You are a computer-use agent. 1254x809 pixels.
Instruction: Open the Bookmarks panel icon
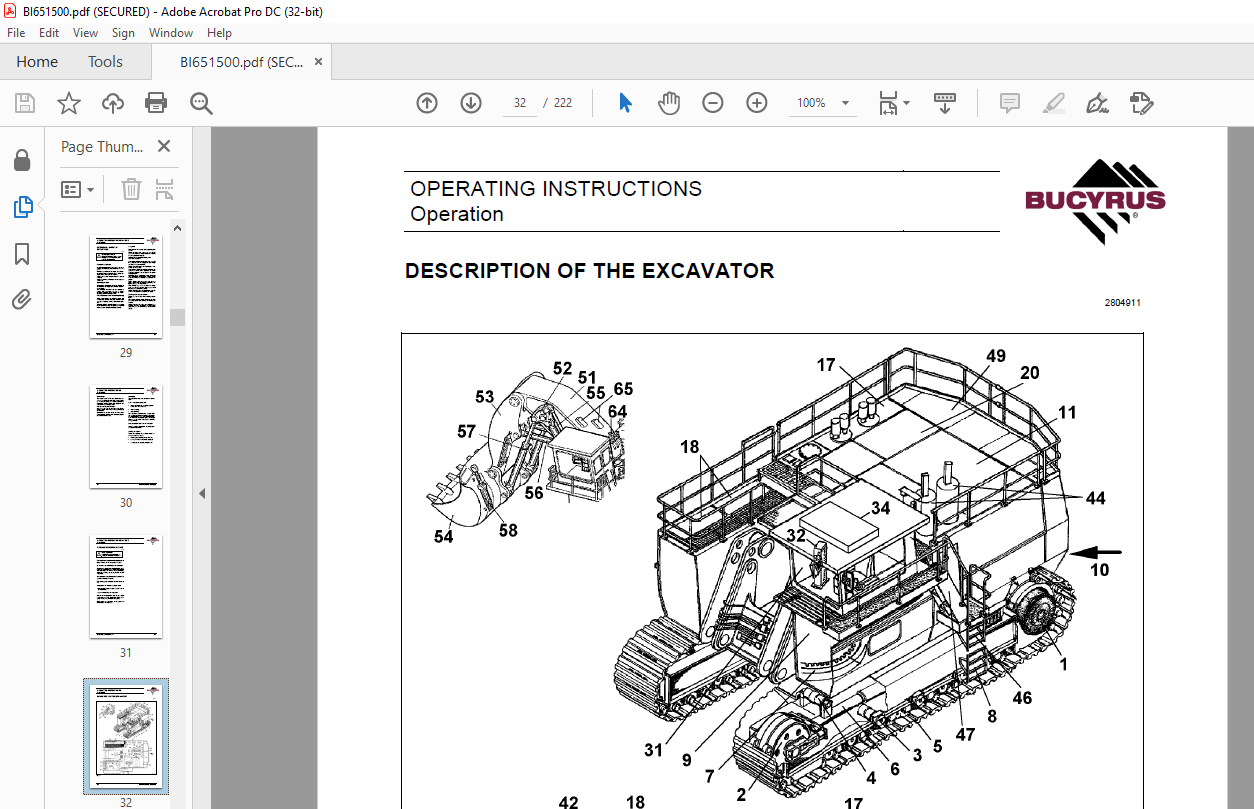[x=22, y=254]
